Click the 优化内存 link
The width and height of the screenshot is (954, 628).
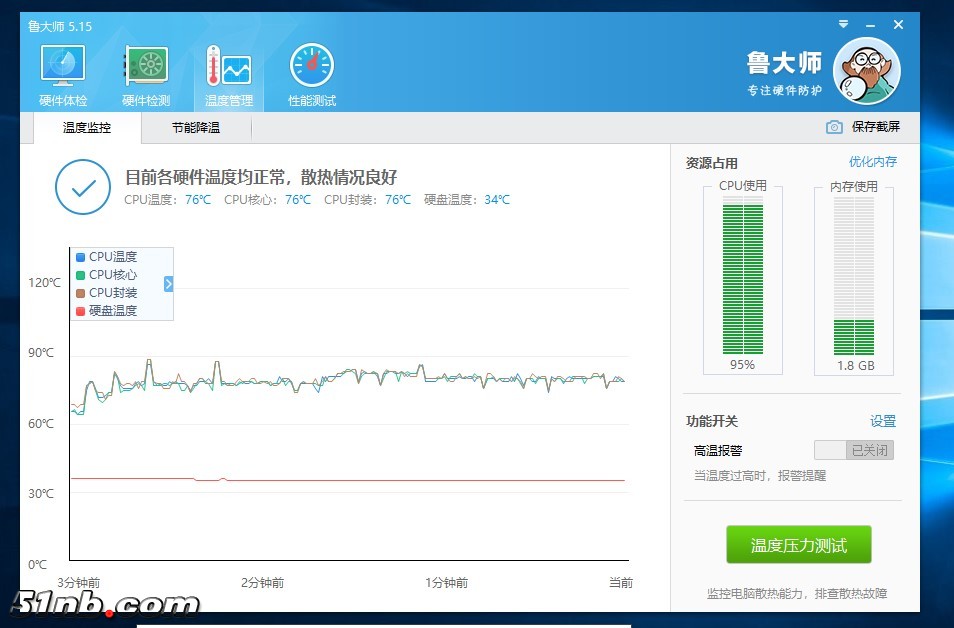(x=872, y=162)
